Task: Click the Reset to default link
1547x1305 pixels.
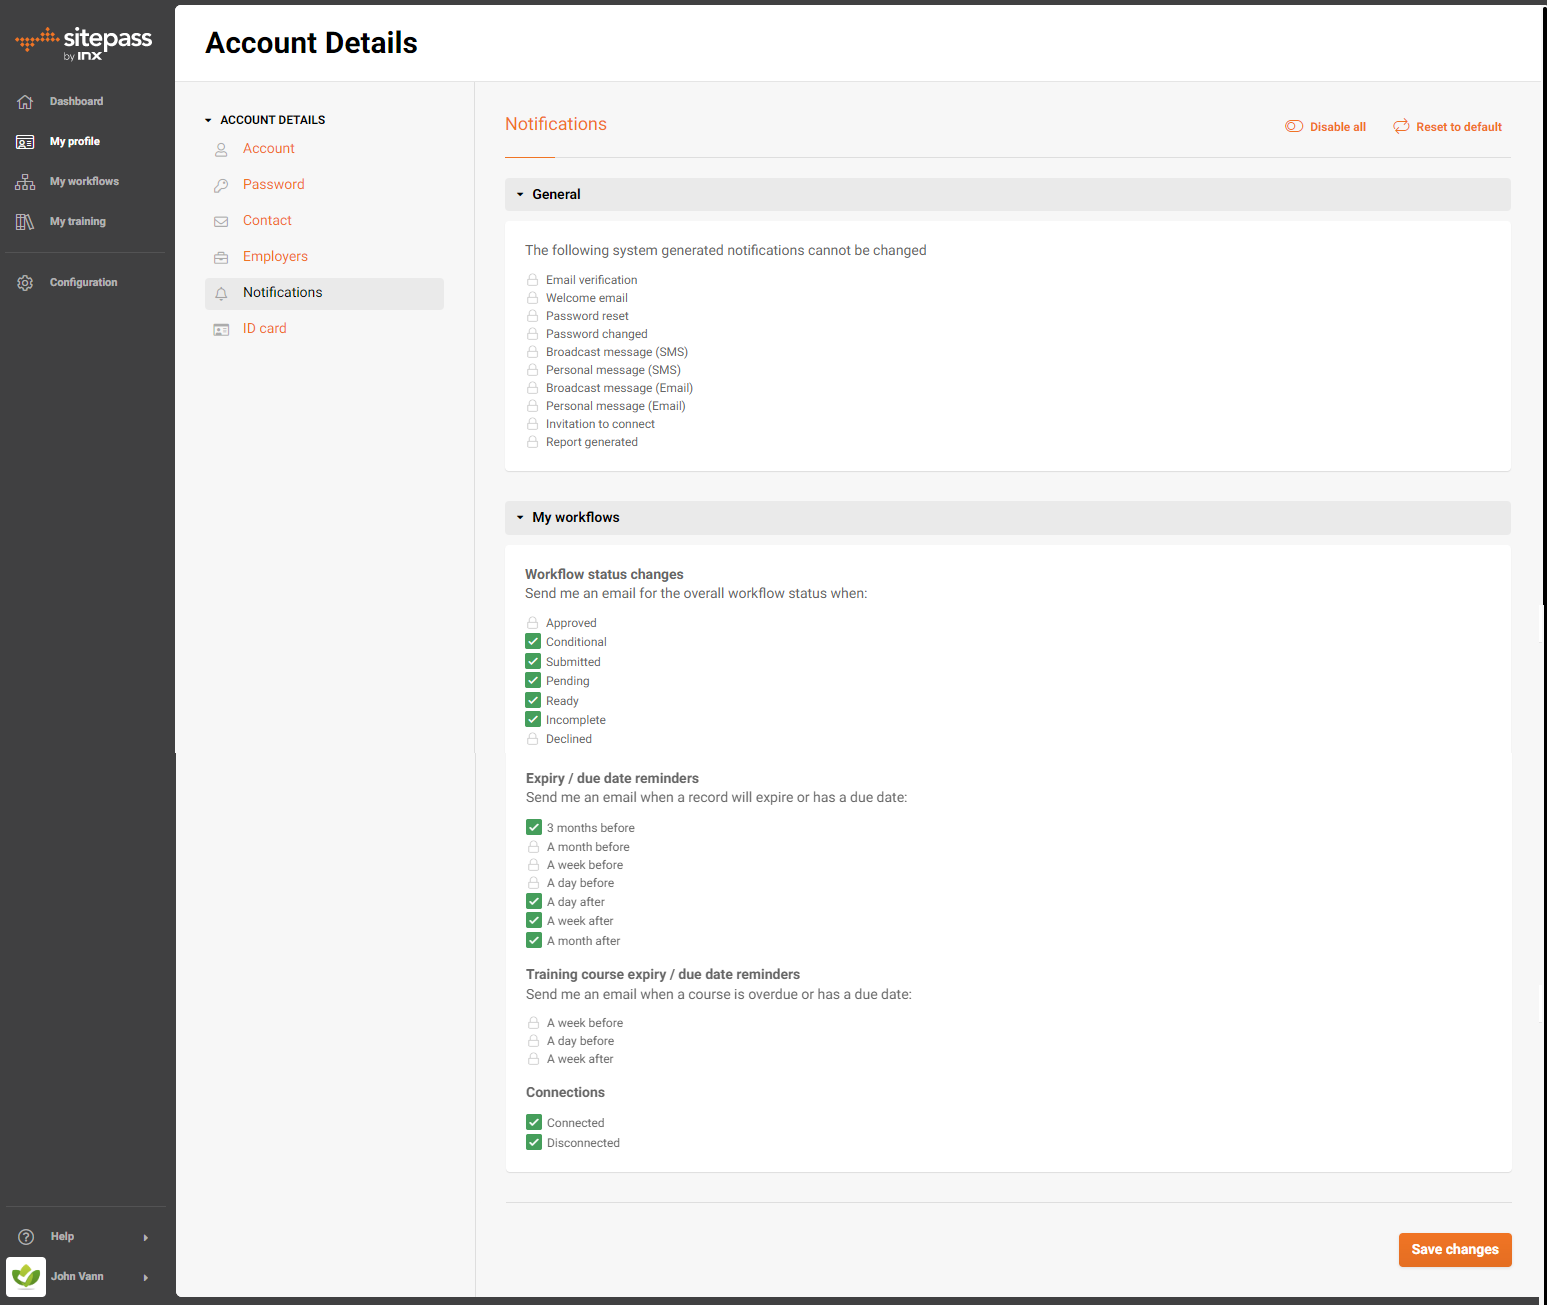Action: click(x=1459, y=127)
